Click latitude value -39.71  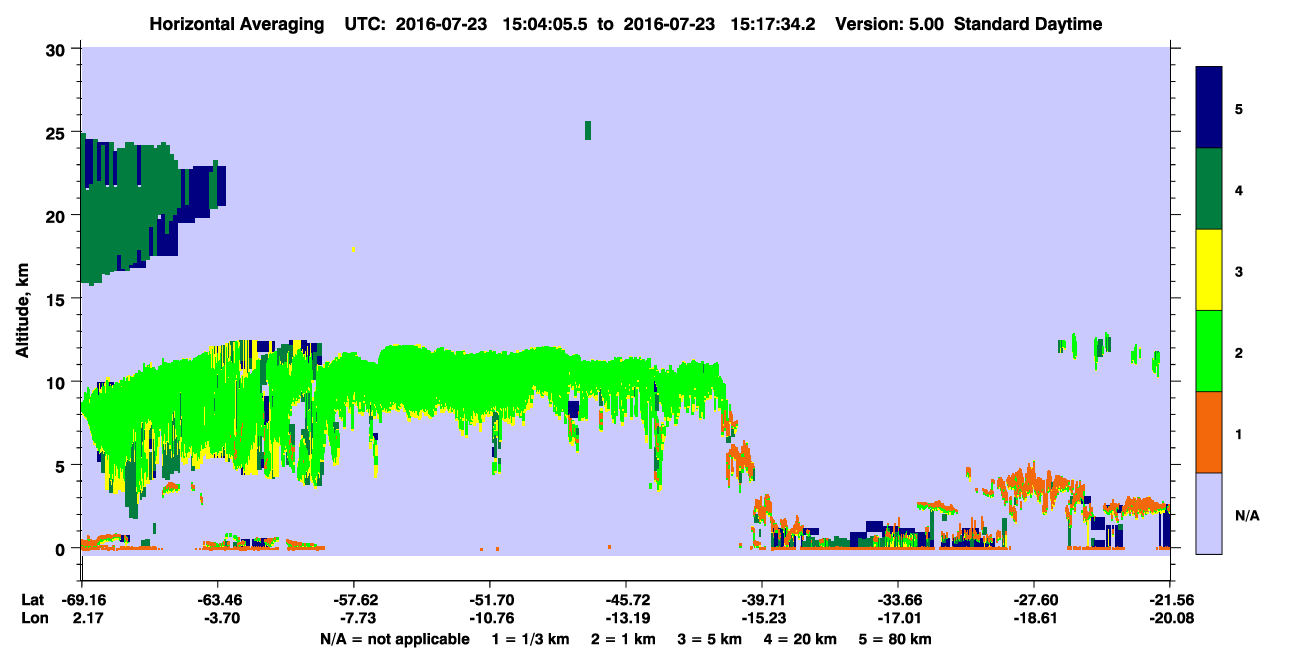click(762, 600)
